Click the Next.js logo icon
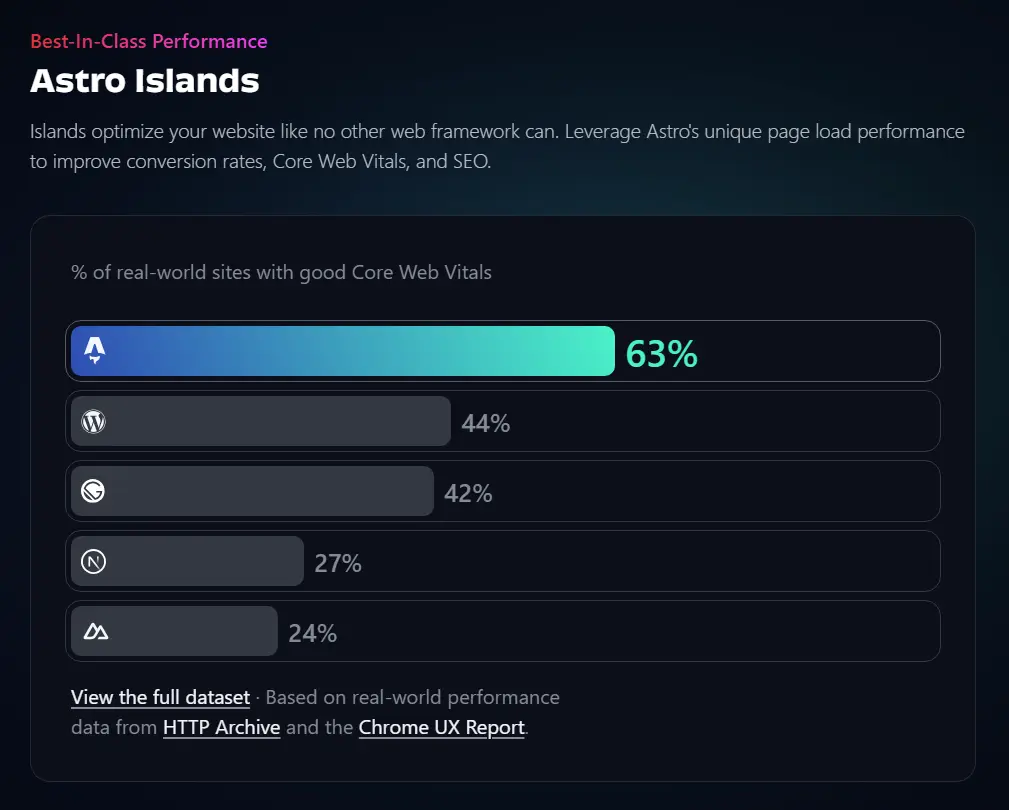This screenshot has width=1009, height=810. (93, 561)
